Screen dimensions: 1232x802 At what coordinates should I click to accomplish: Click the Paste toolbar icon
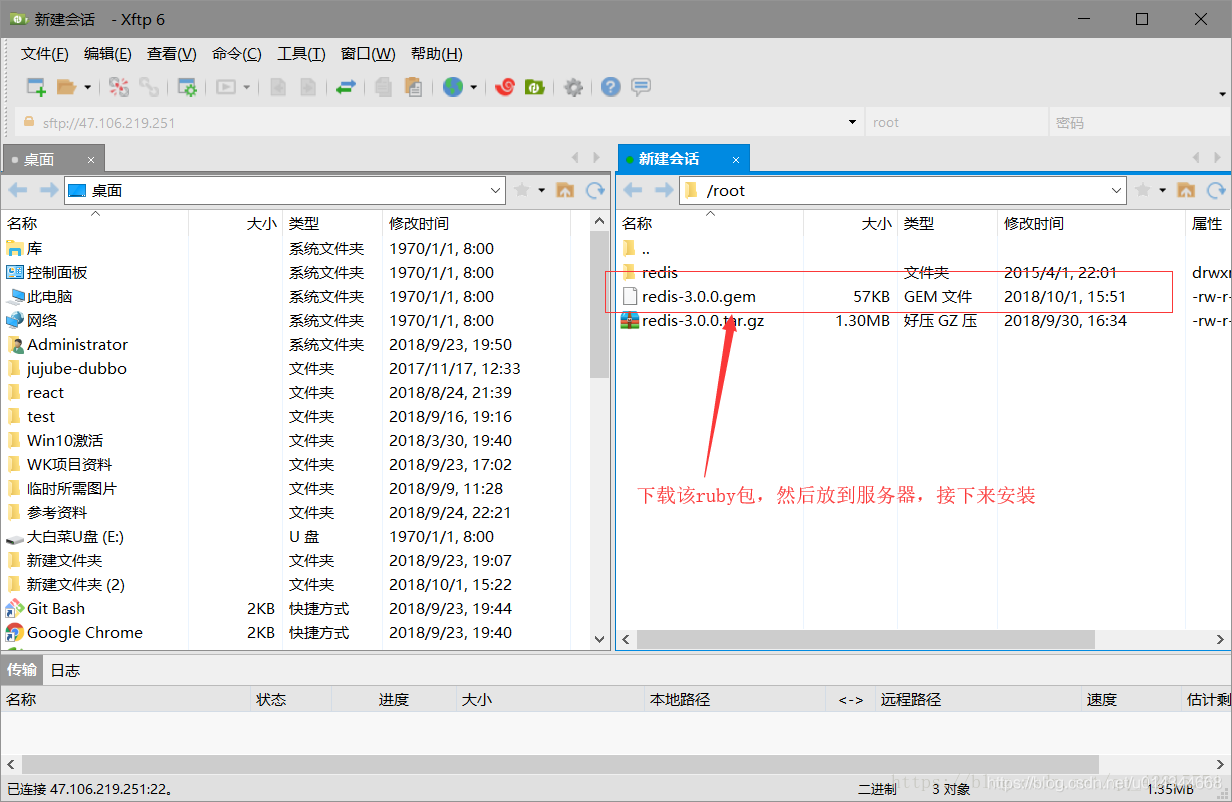pyautogui.click(x=413, y=87)
